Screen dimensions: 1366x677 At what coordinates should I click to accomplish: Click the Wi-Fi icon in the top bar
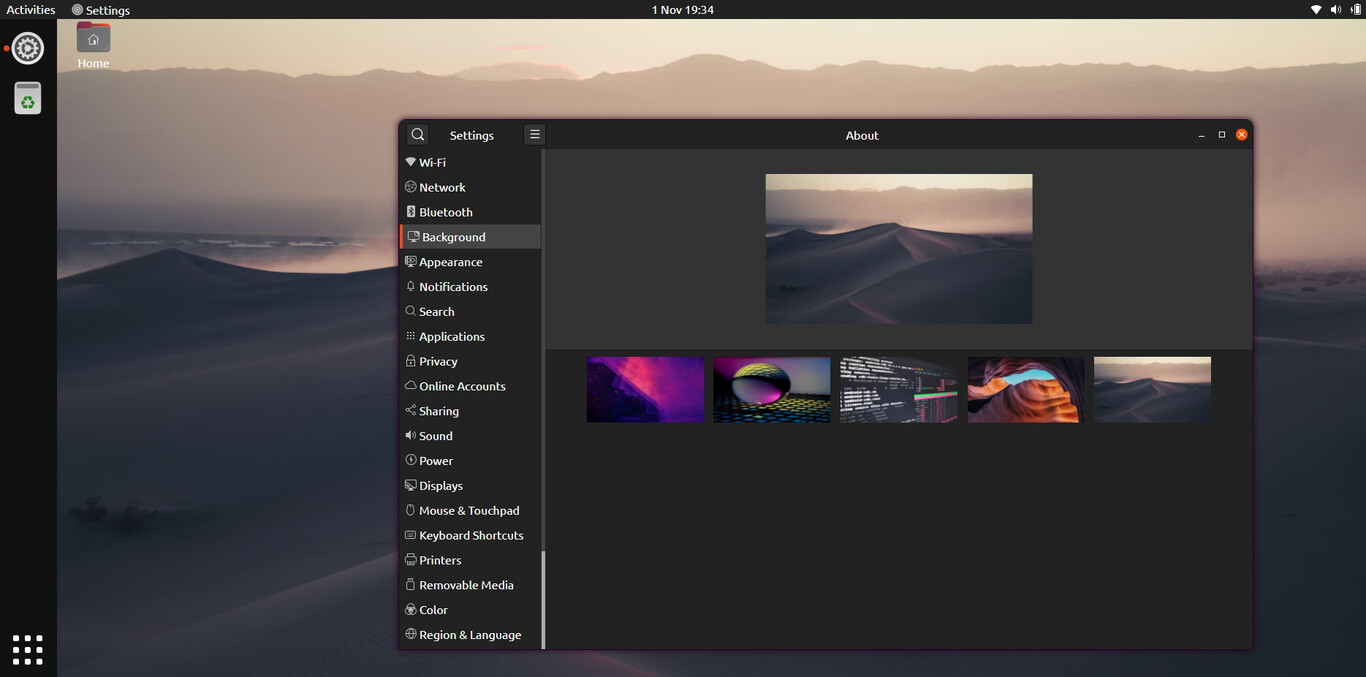1315,9
